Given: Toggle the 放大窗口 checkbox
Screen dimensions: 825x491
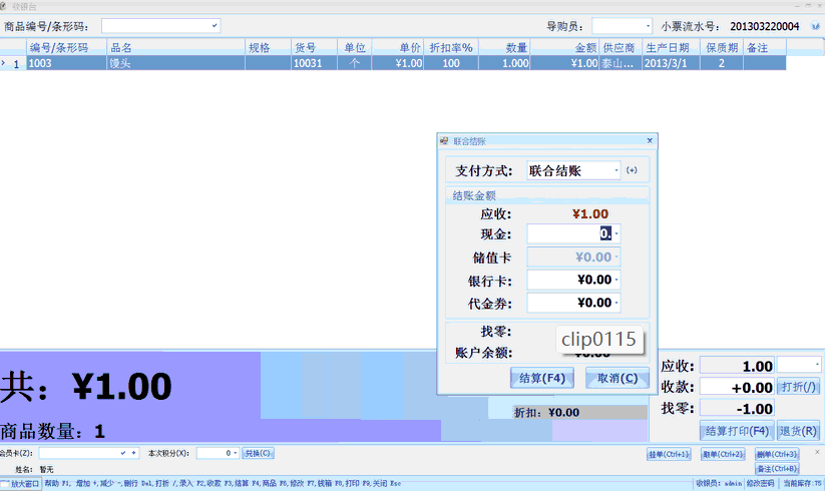Looking at the screenshot, I should coord(6,484).
